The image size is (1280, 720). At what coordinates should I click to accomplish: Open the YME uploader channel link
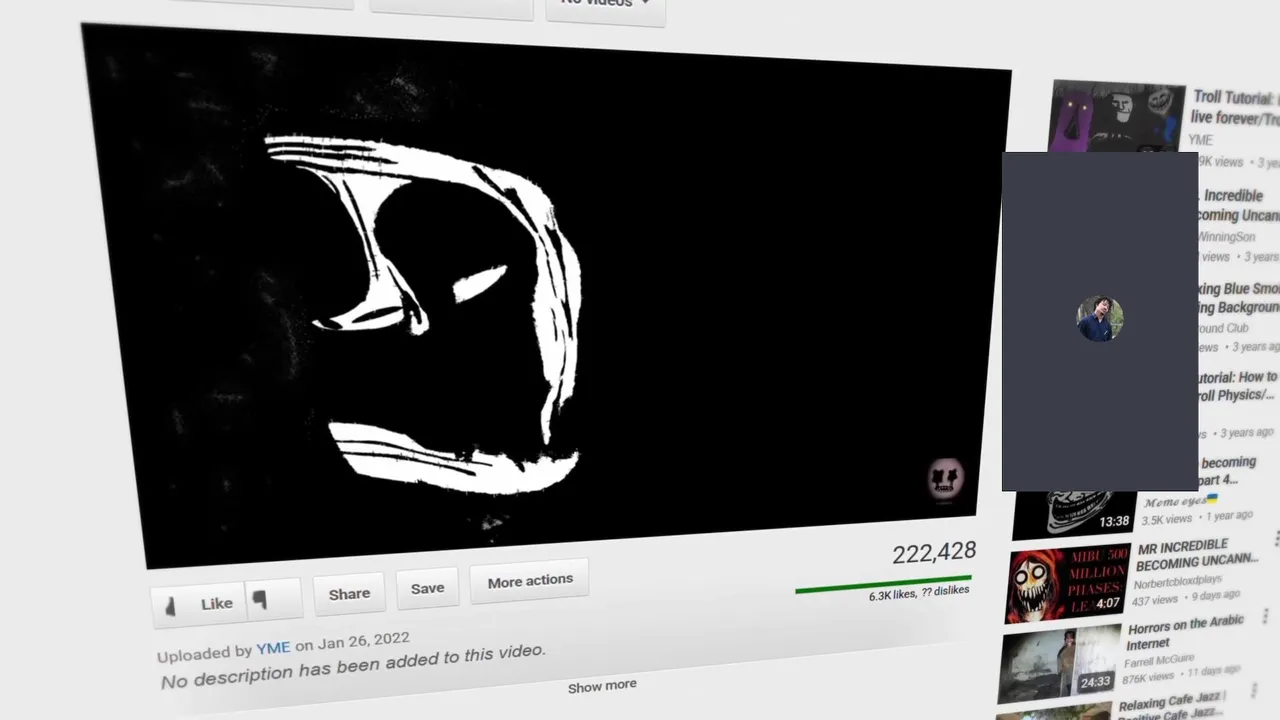coord(273,648)
